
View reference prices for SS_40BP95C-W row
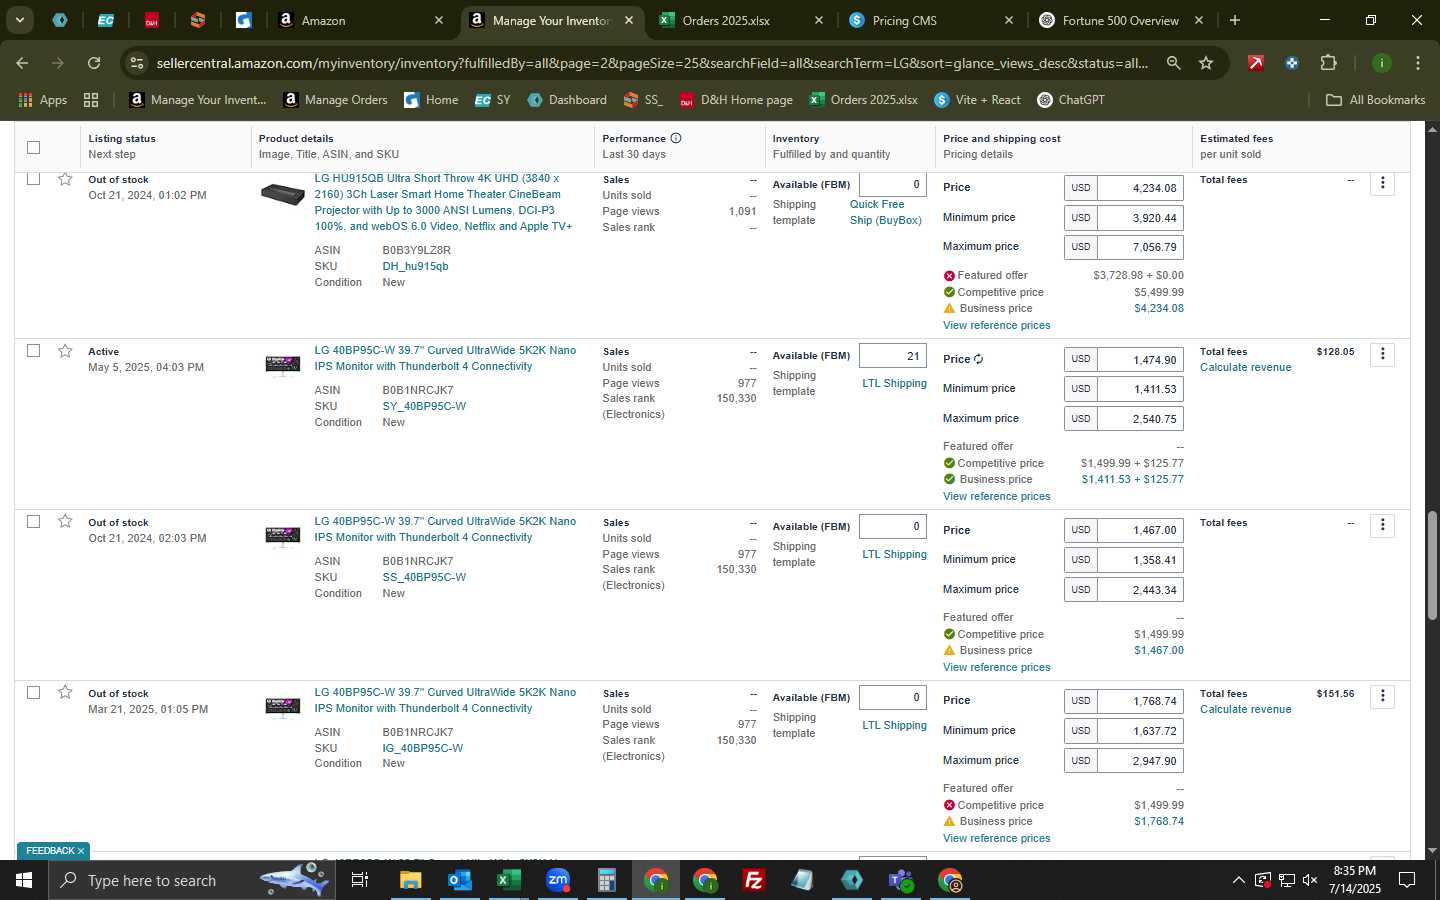tap(996, 667)
